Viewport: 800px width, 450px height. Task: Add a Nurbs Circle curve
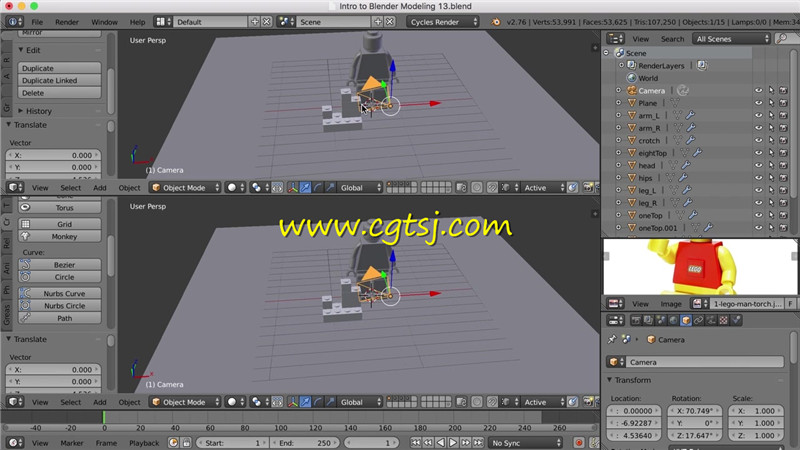(x=59, y=306)
